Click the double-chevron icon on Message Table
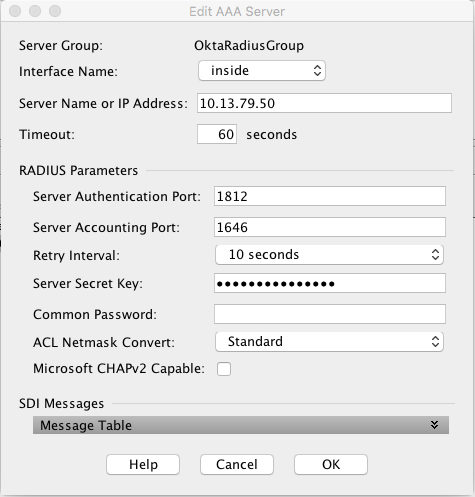This screenshot has height=497, width=475. point(434,425)
